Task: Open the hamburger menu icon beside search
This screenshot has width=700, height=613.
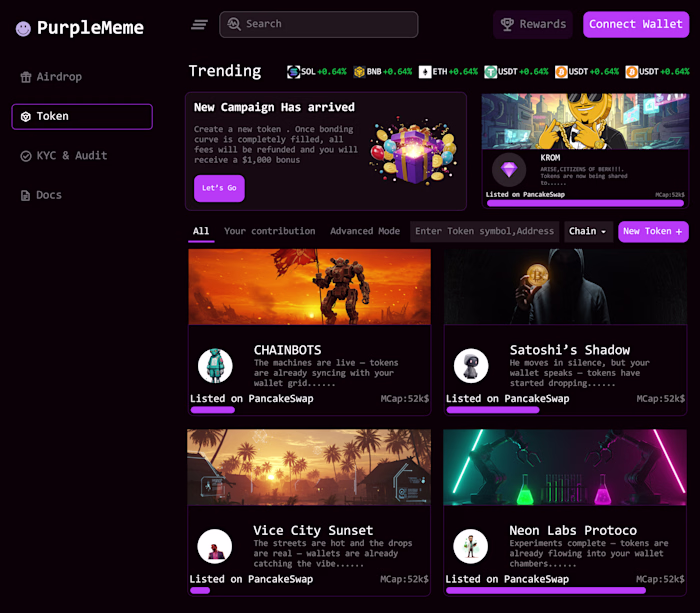Action: (199, 25)
